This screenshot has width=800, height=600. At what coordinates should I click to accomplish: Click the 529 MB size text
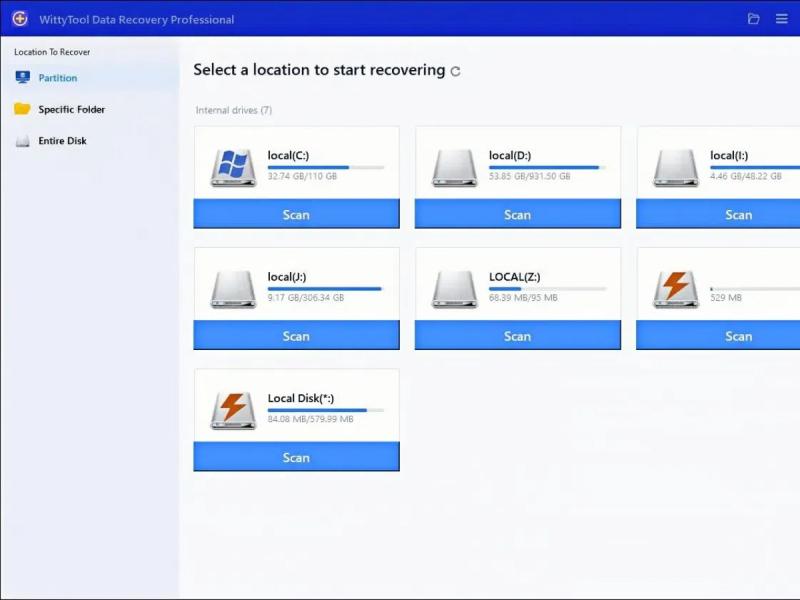click(726, 297)
